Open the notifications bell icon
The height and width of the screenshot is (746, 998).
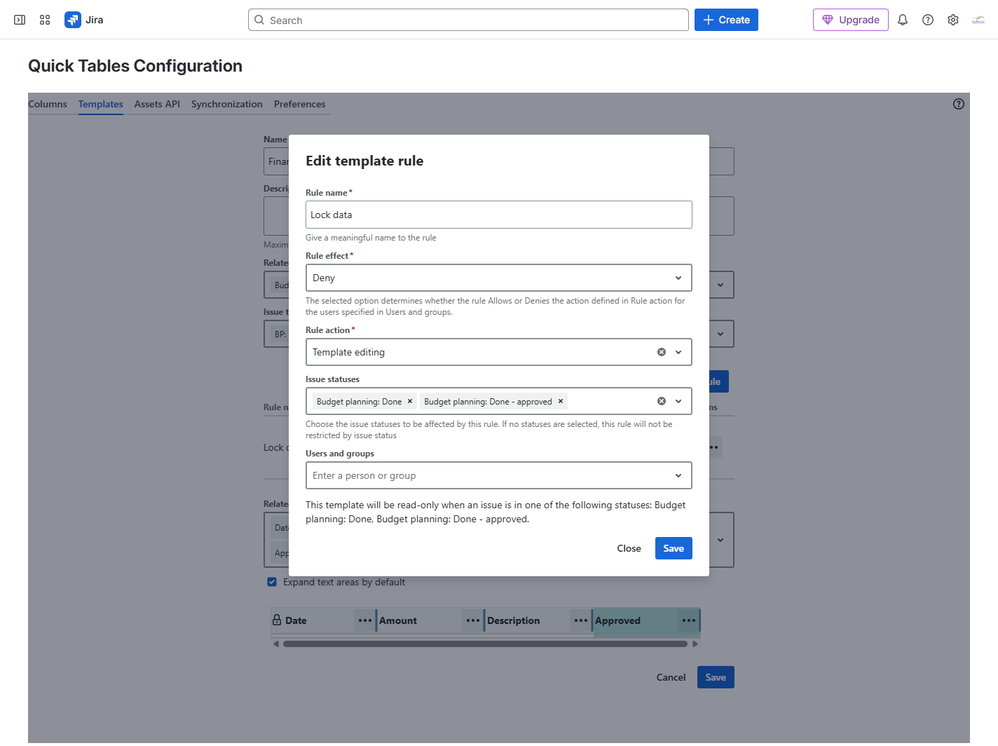click(x=903, y=20)
